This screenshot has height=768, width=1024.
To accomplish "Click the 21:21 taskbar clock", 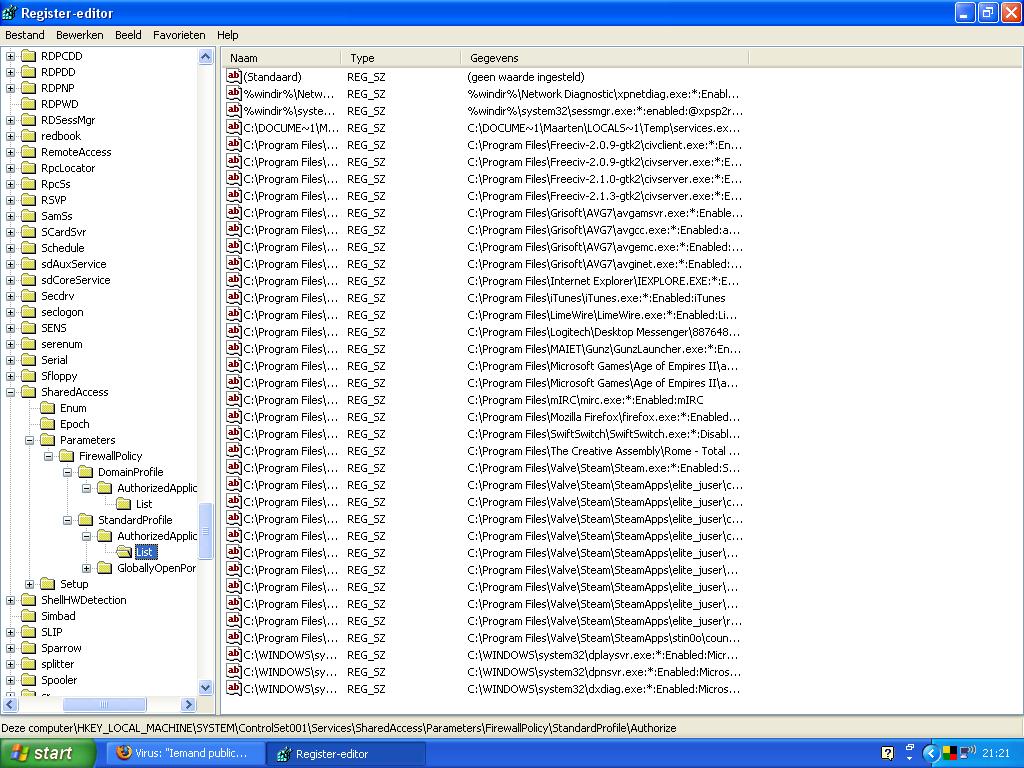I will tap(996, 754).
